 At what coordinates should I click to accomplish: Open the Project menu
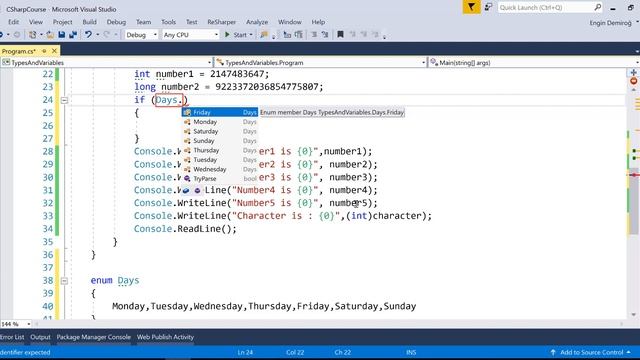point(62,22)
